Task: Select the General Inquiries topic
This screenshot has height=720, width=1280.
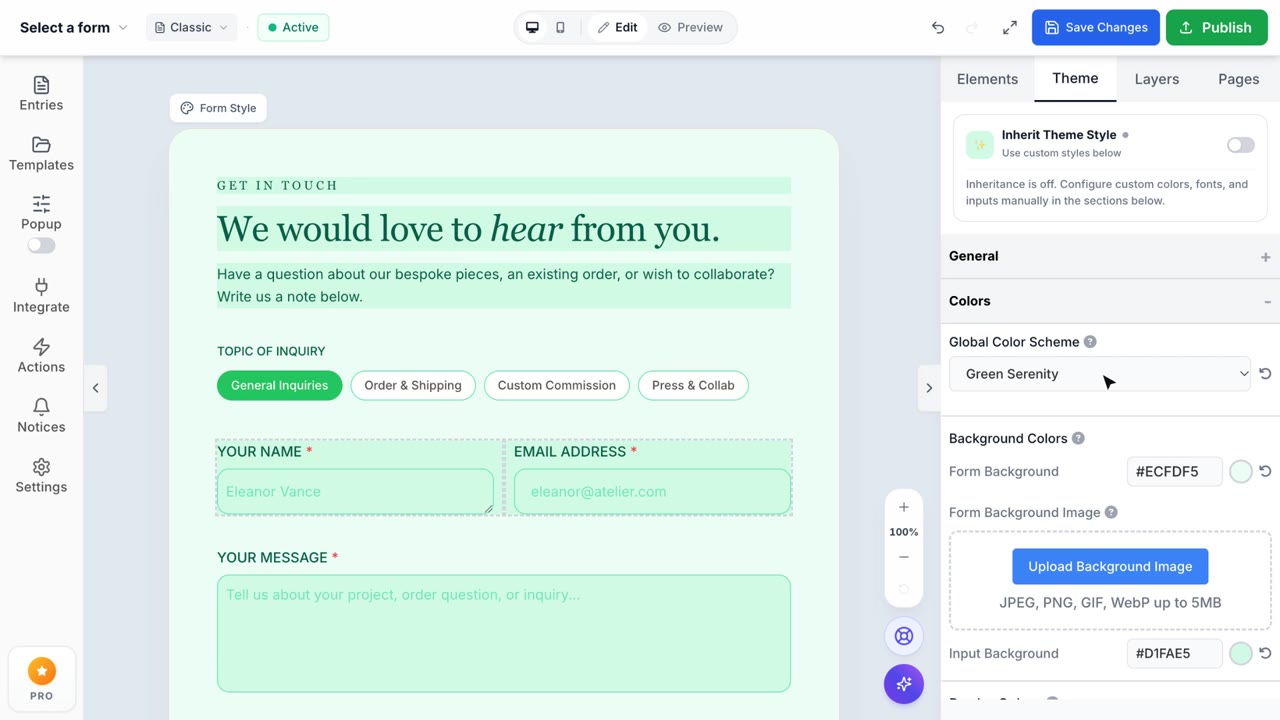Action: 279,385
